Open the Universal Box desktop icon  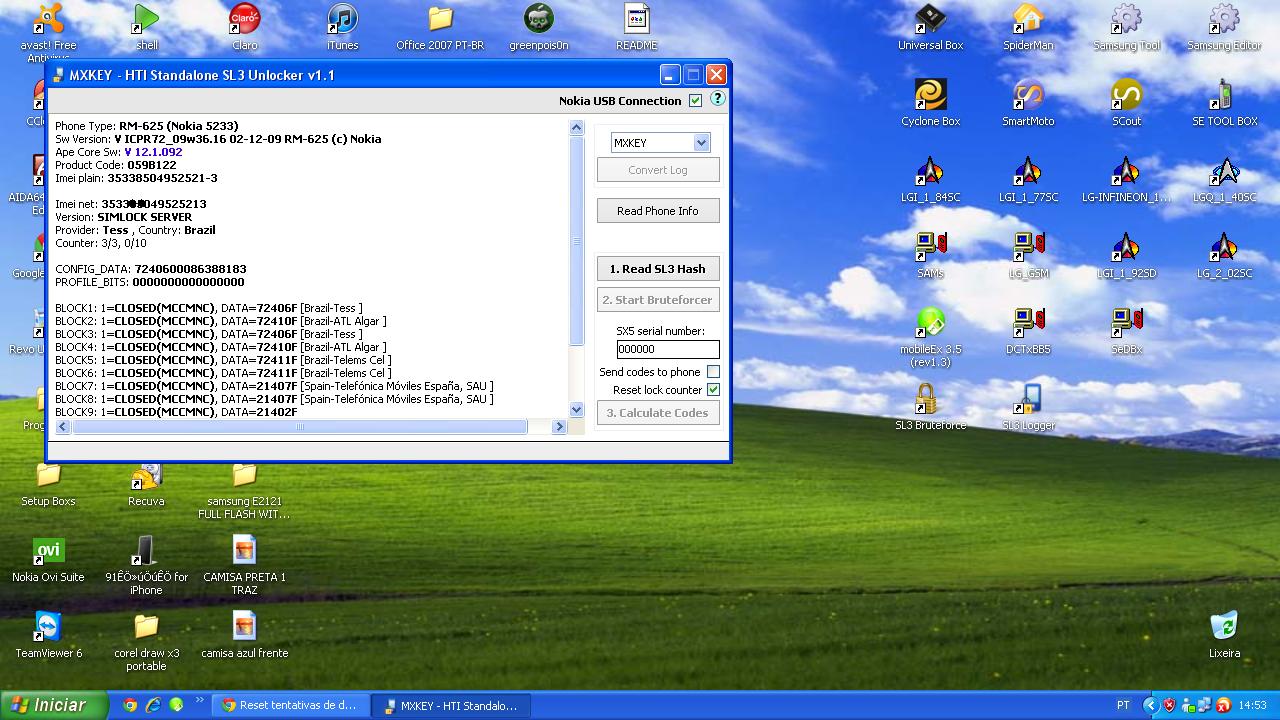930,27
